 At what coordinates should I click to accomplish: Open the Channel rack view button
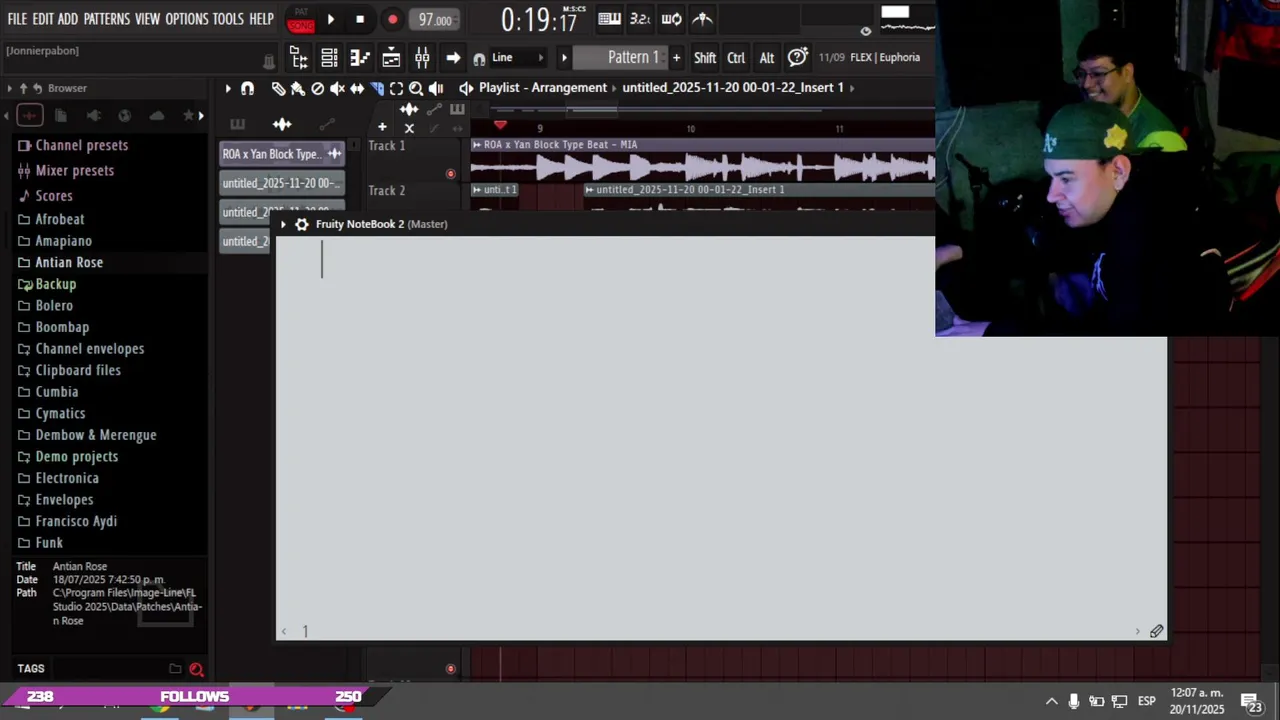(x=329, y=57)
